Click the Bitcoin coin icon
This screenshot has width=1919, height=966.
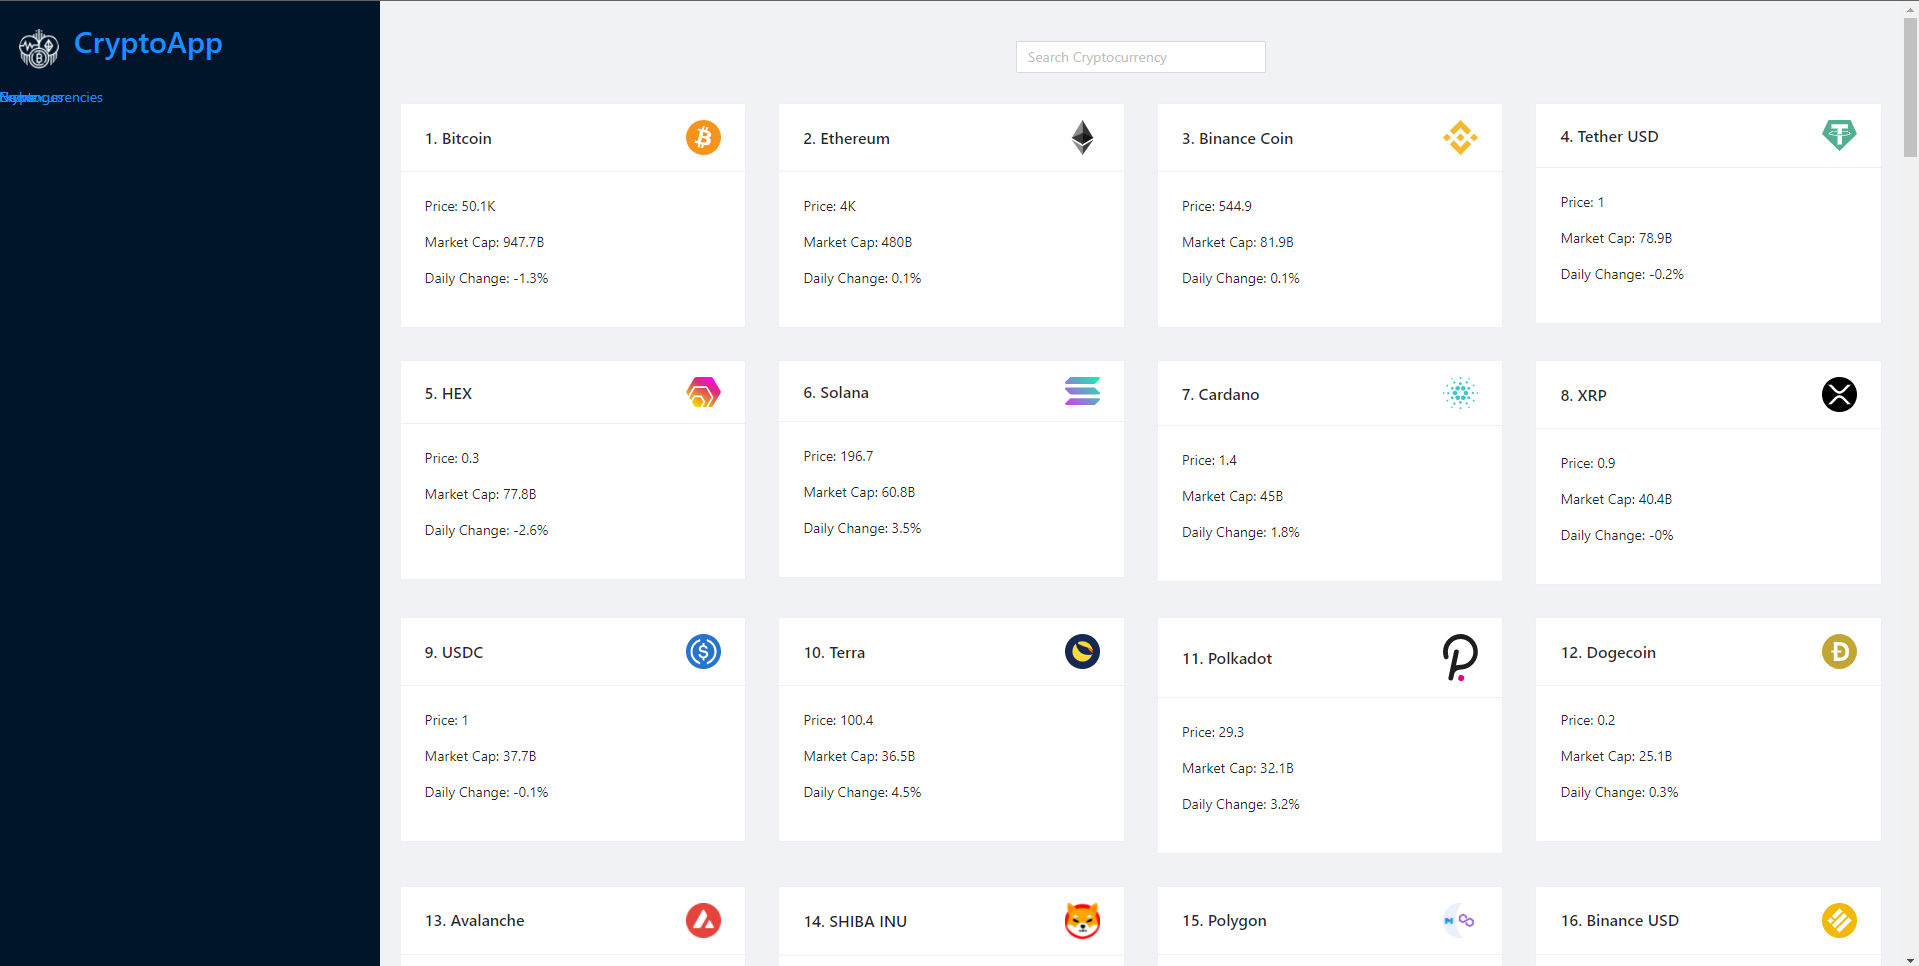(703, 137)
